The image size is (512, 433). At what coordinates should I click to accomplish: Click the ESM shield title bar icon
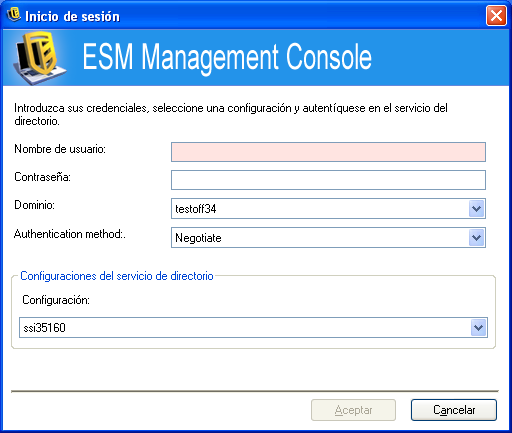(14, 15)
